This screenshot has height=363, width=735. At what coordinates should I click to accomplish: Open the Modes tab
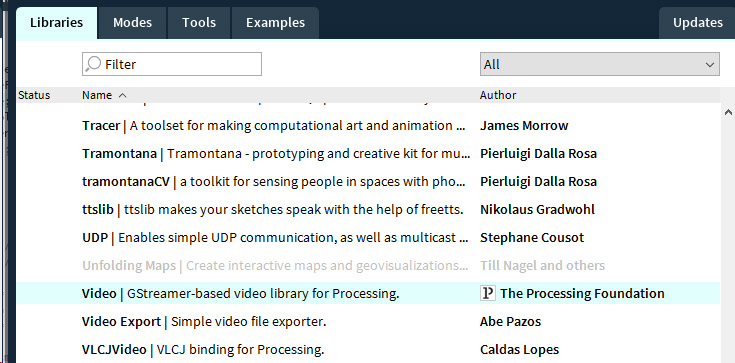(133, 23)
